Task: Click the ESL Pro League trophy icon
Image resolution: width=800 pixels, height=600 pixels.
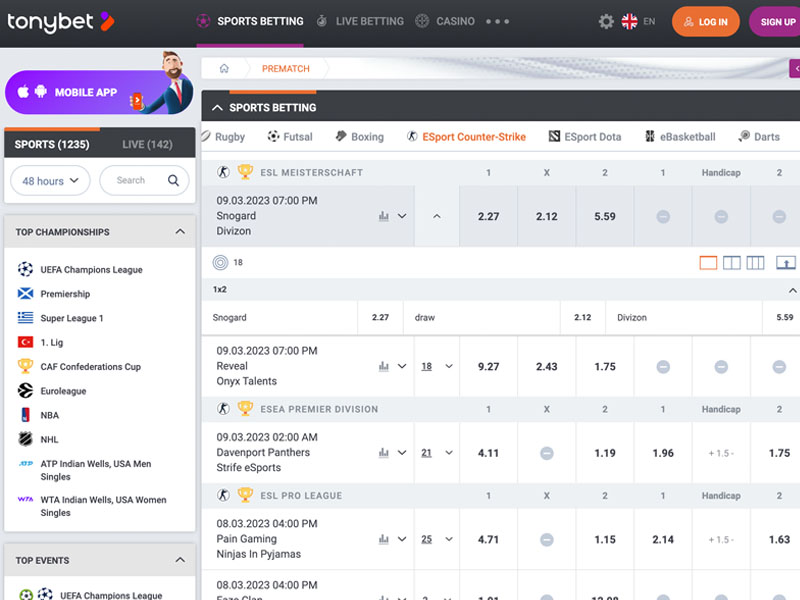Action: (x=245, y=495)
